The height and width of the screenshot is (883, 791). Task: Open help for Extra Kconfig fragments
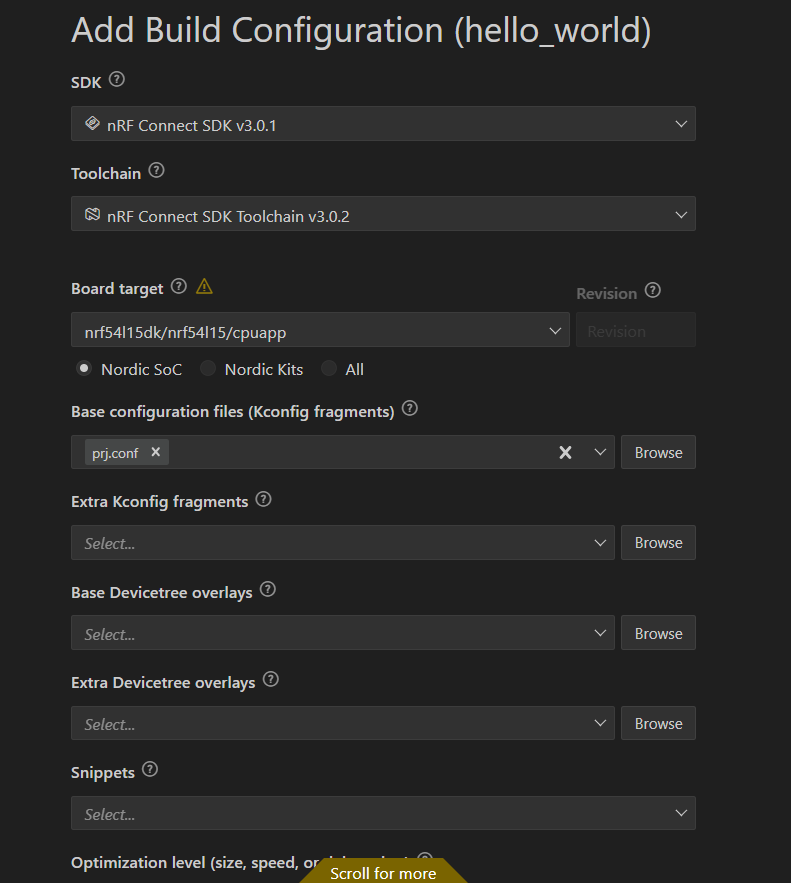click(263, 500)
